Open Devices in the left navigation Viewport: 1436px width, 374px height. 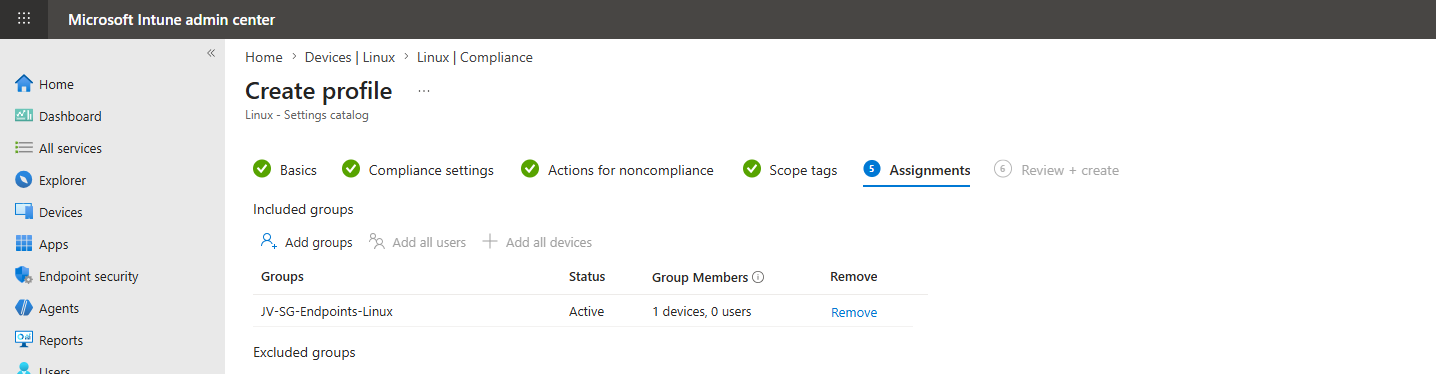[61, 213]
